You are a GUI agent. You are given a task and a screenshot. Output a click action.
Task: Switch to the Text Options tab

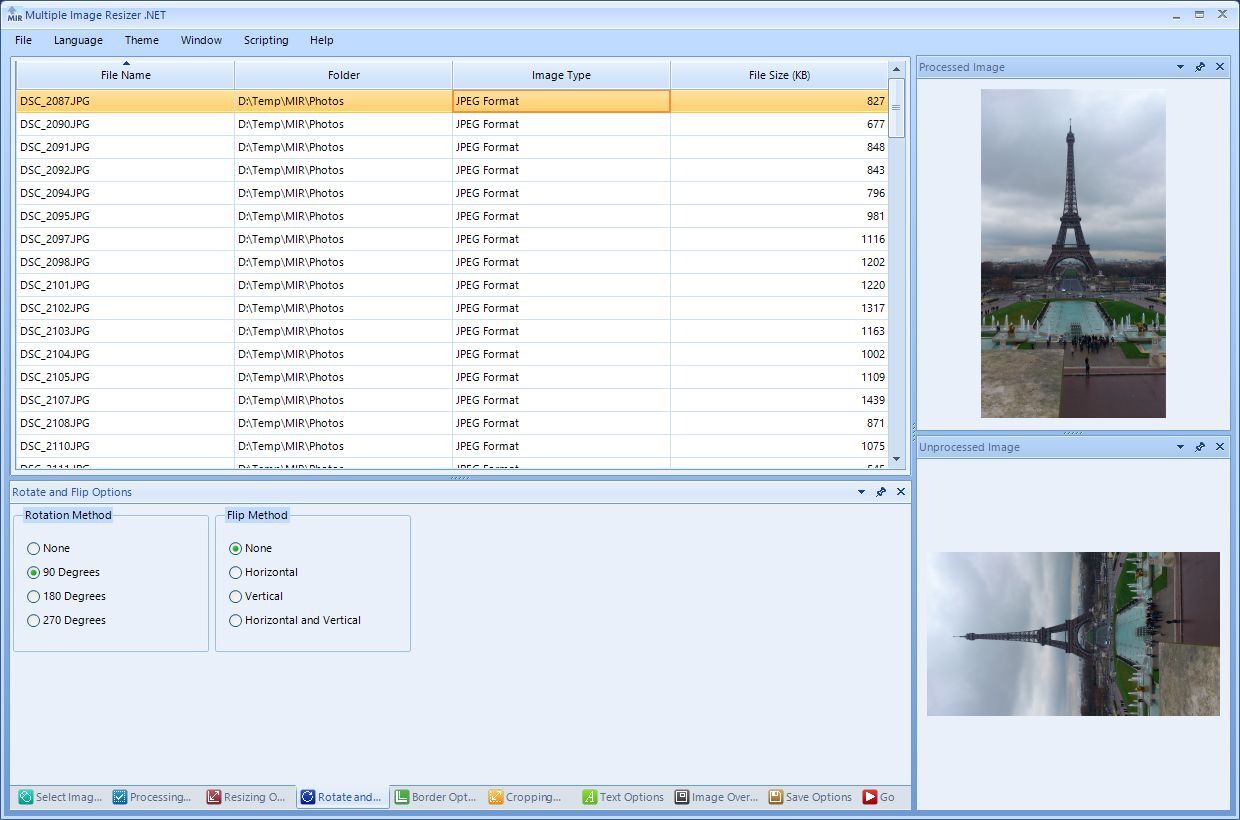(593, 797)
